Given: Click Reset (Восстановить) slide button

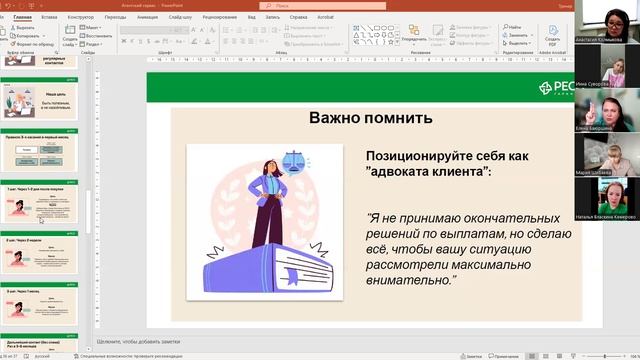Looking at the screenshot, I should click(x=96, y=36).
